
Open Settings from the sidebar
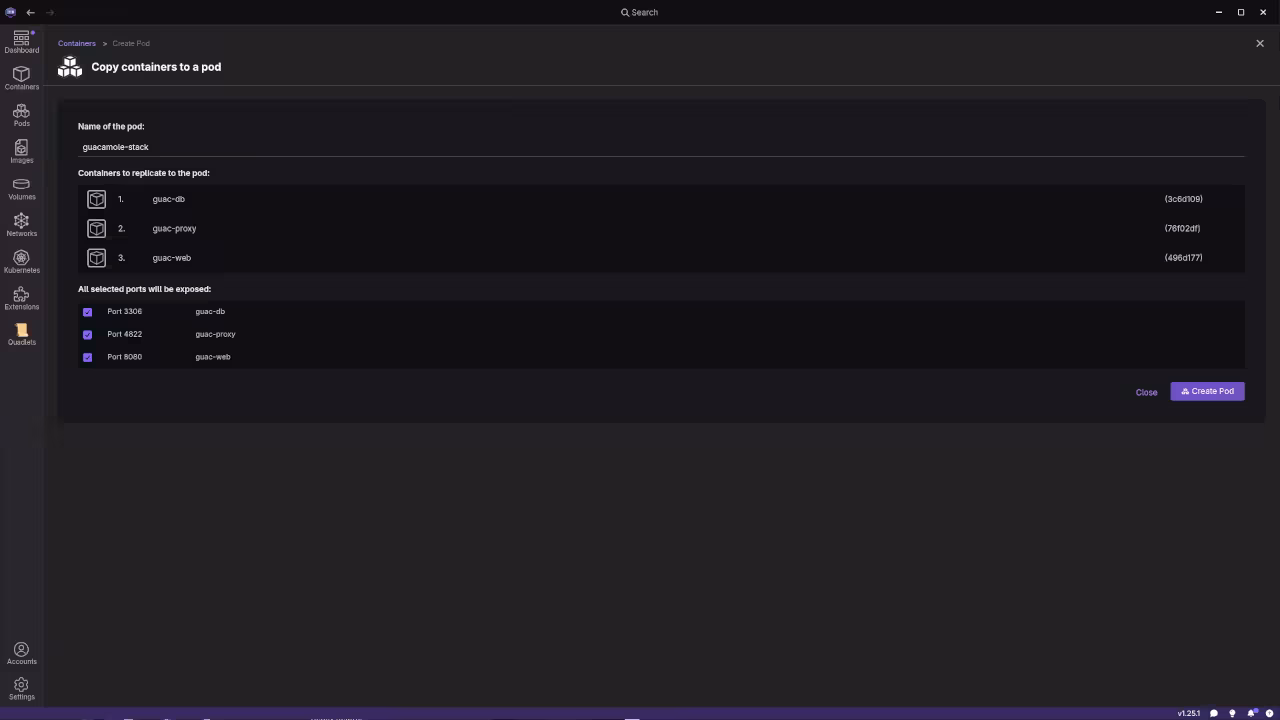point(21,690)
